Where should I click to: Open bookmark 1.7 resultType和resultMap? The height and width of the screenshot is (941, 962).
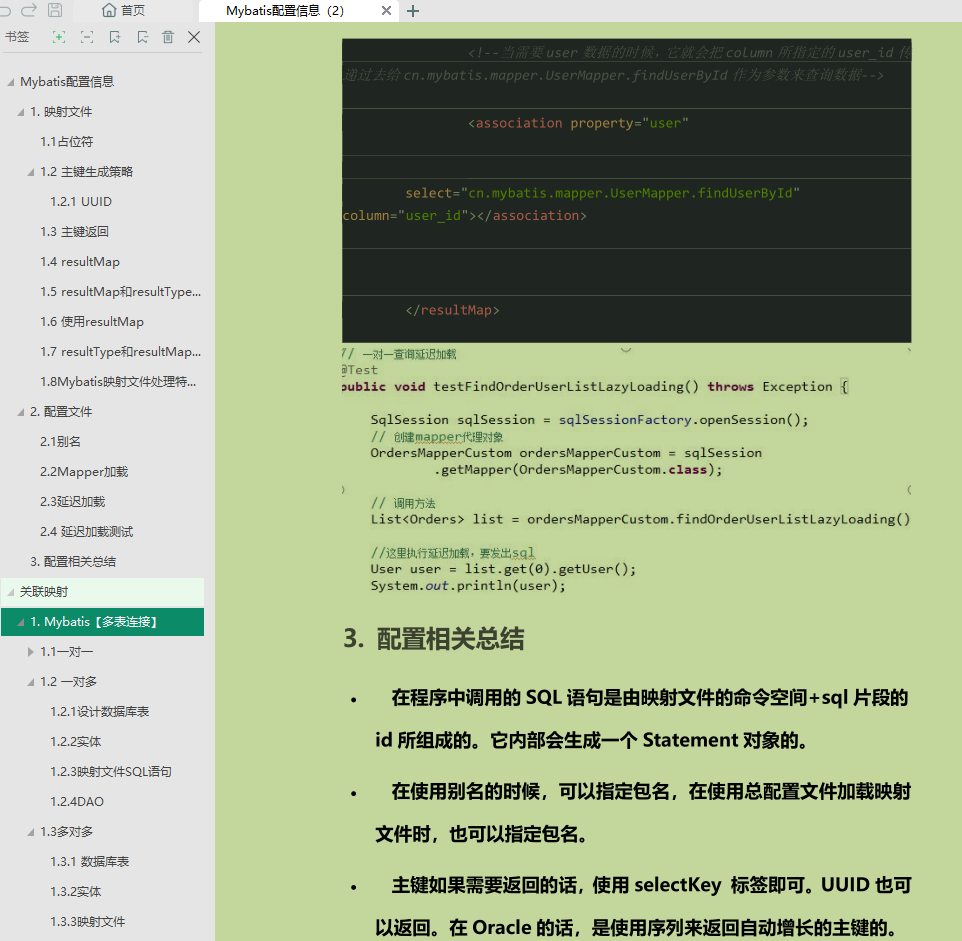pyautogui.click(x=120, y=352)
